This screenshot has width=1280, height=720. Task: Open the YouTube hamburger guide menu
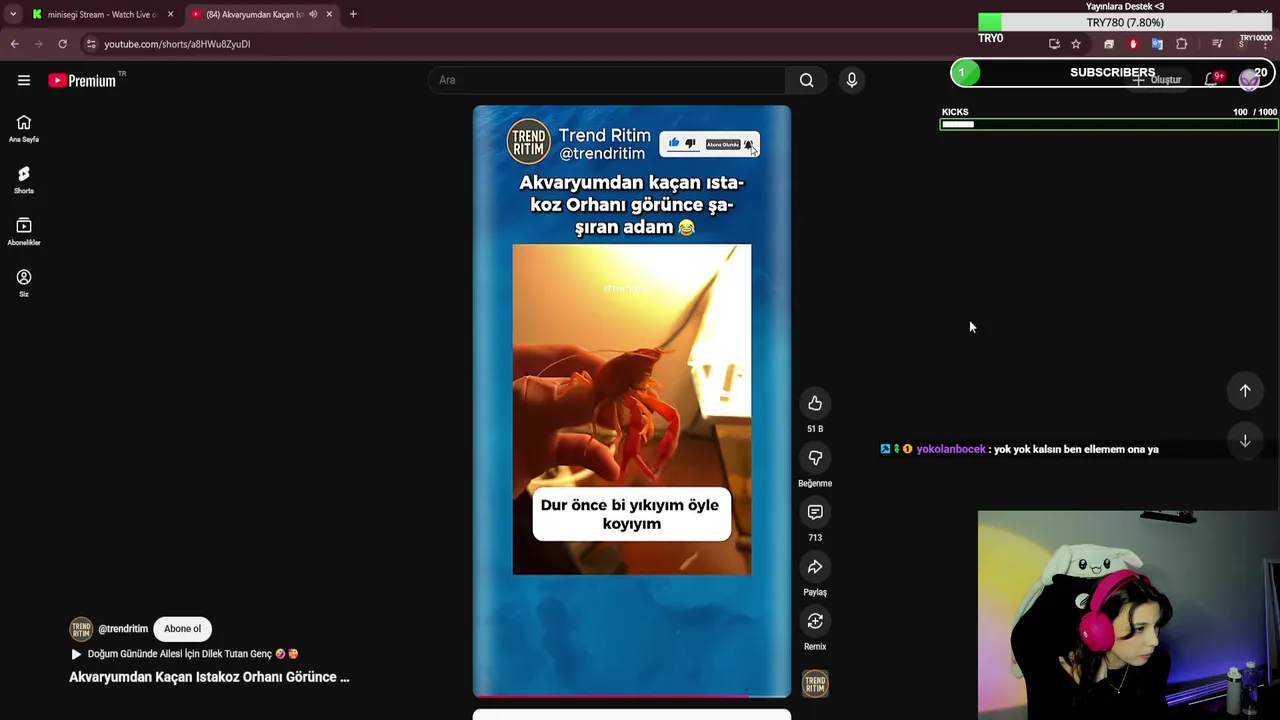24,80
